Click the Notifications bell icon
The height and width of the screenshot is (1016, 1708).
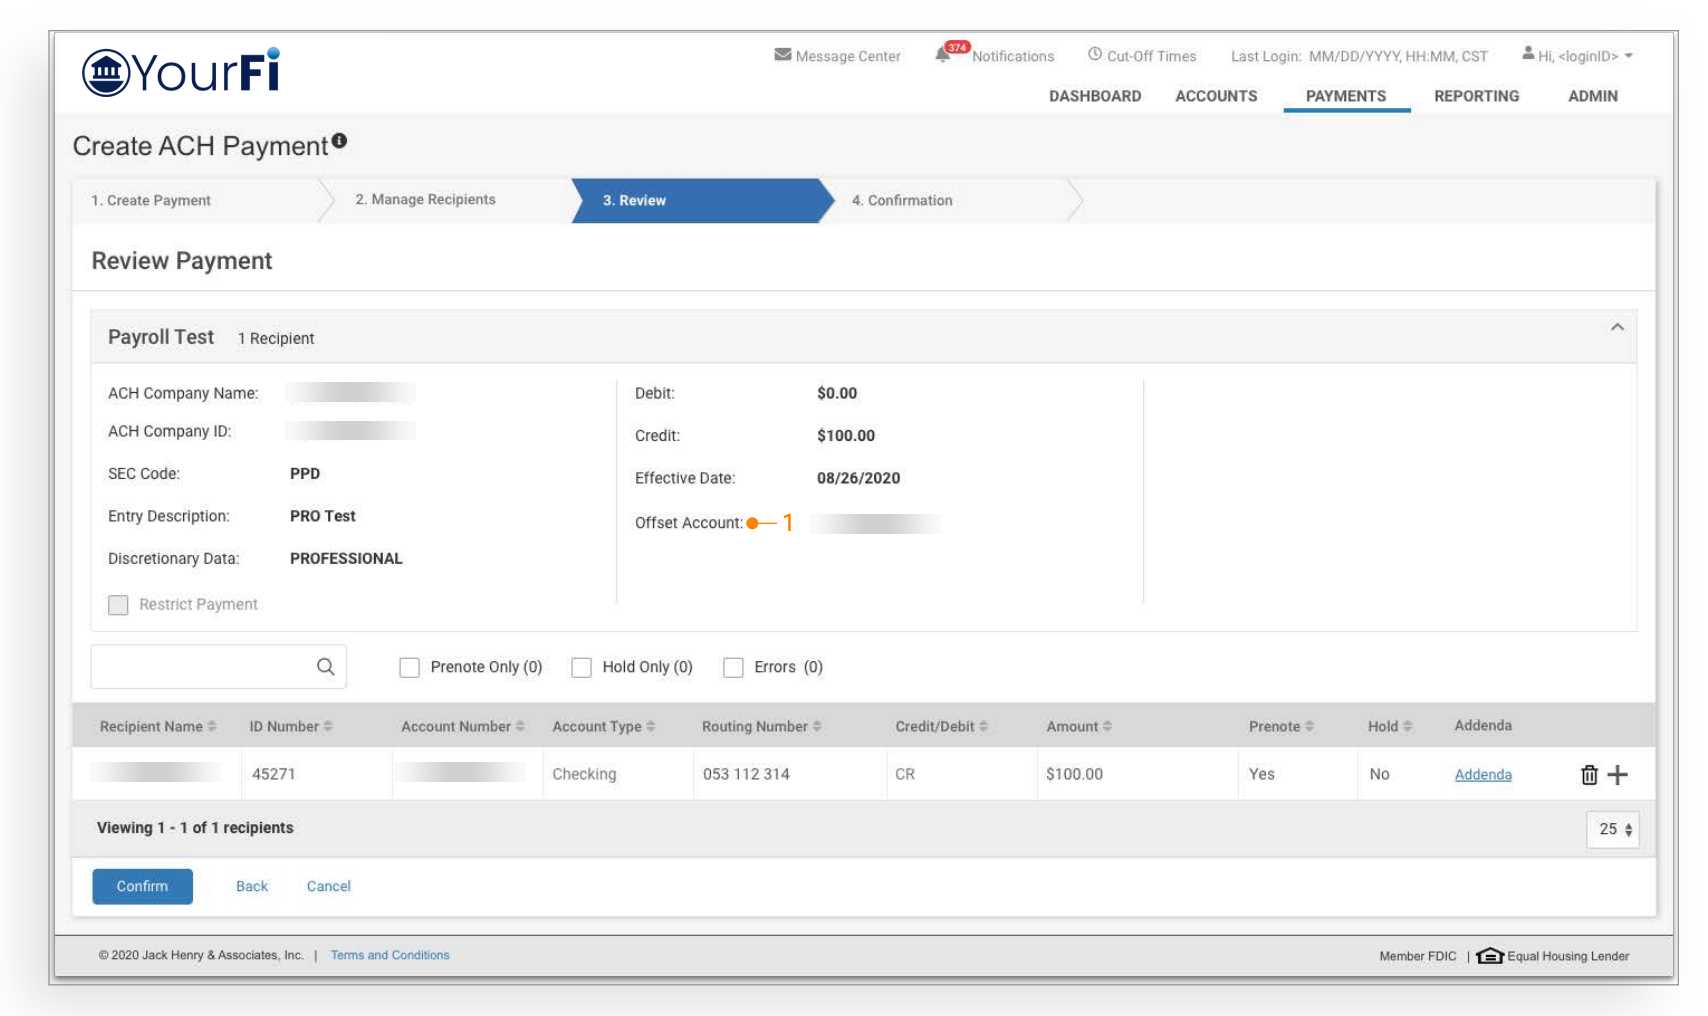[x=942, y=55]
